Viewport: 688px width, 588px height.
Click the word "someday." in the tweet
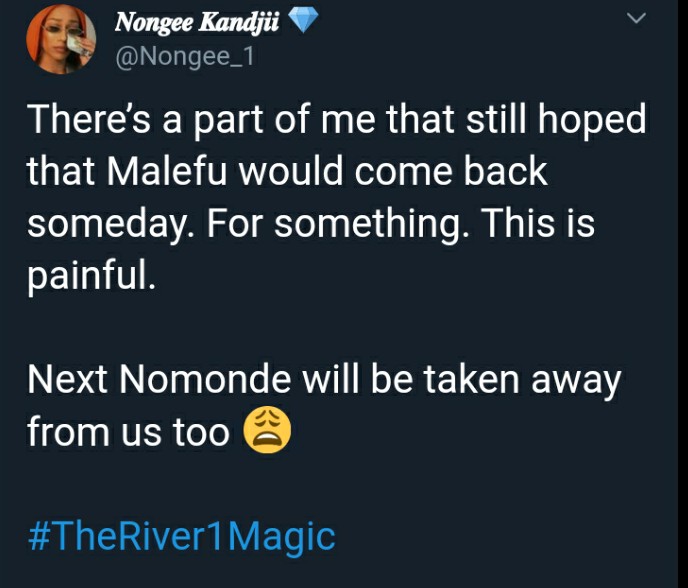(x=111, y=224)
